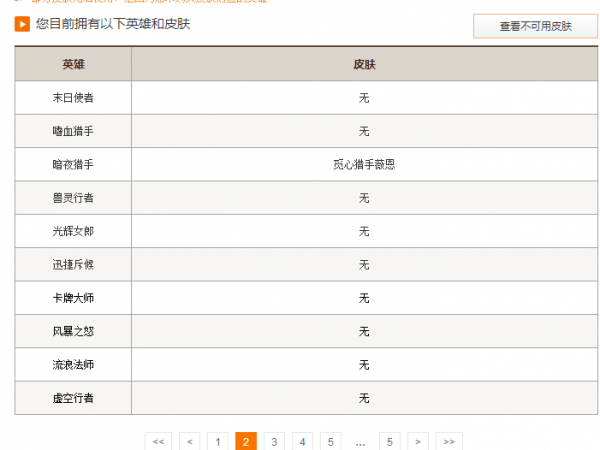600x450 pixels.
Task: Select hero 兽灵行者 in the table
Action: (x=73, y=198)
